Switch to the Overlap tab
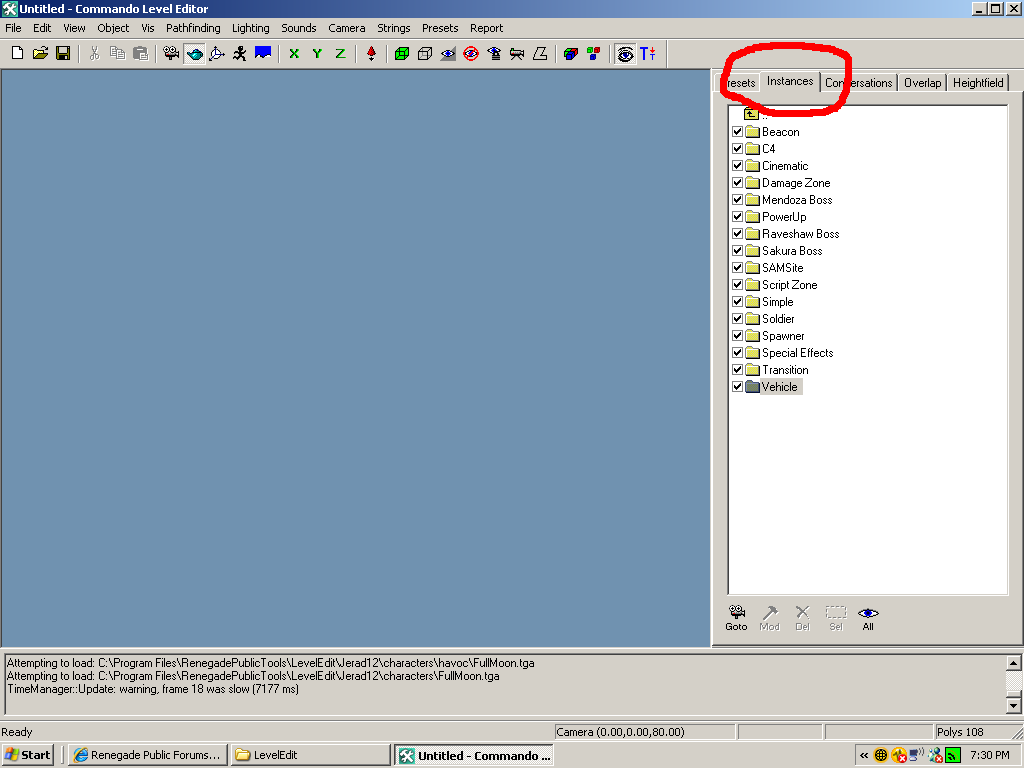The height and width of the screenshot is (768, 1024). [x=922, y=83]
